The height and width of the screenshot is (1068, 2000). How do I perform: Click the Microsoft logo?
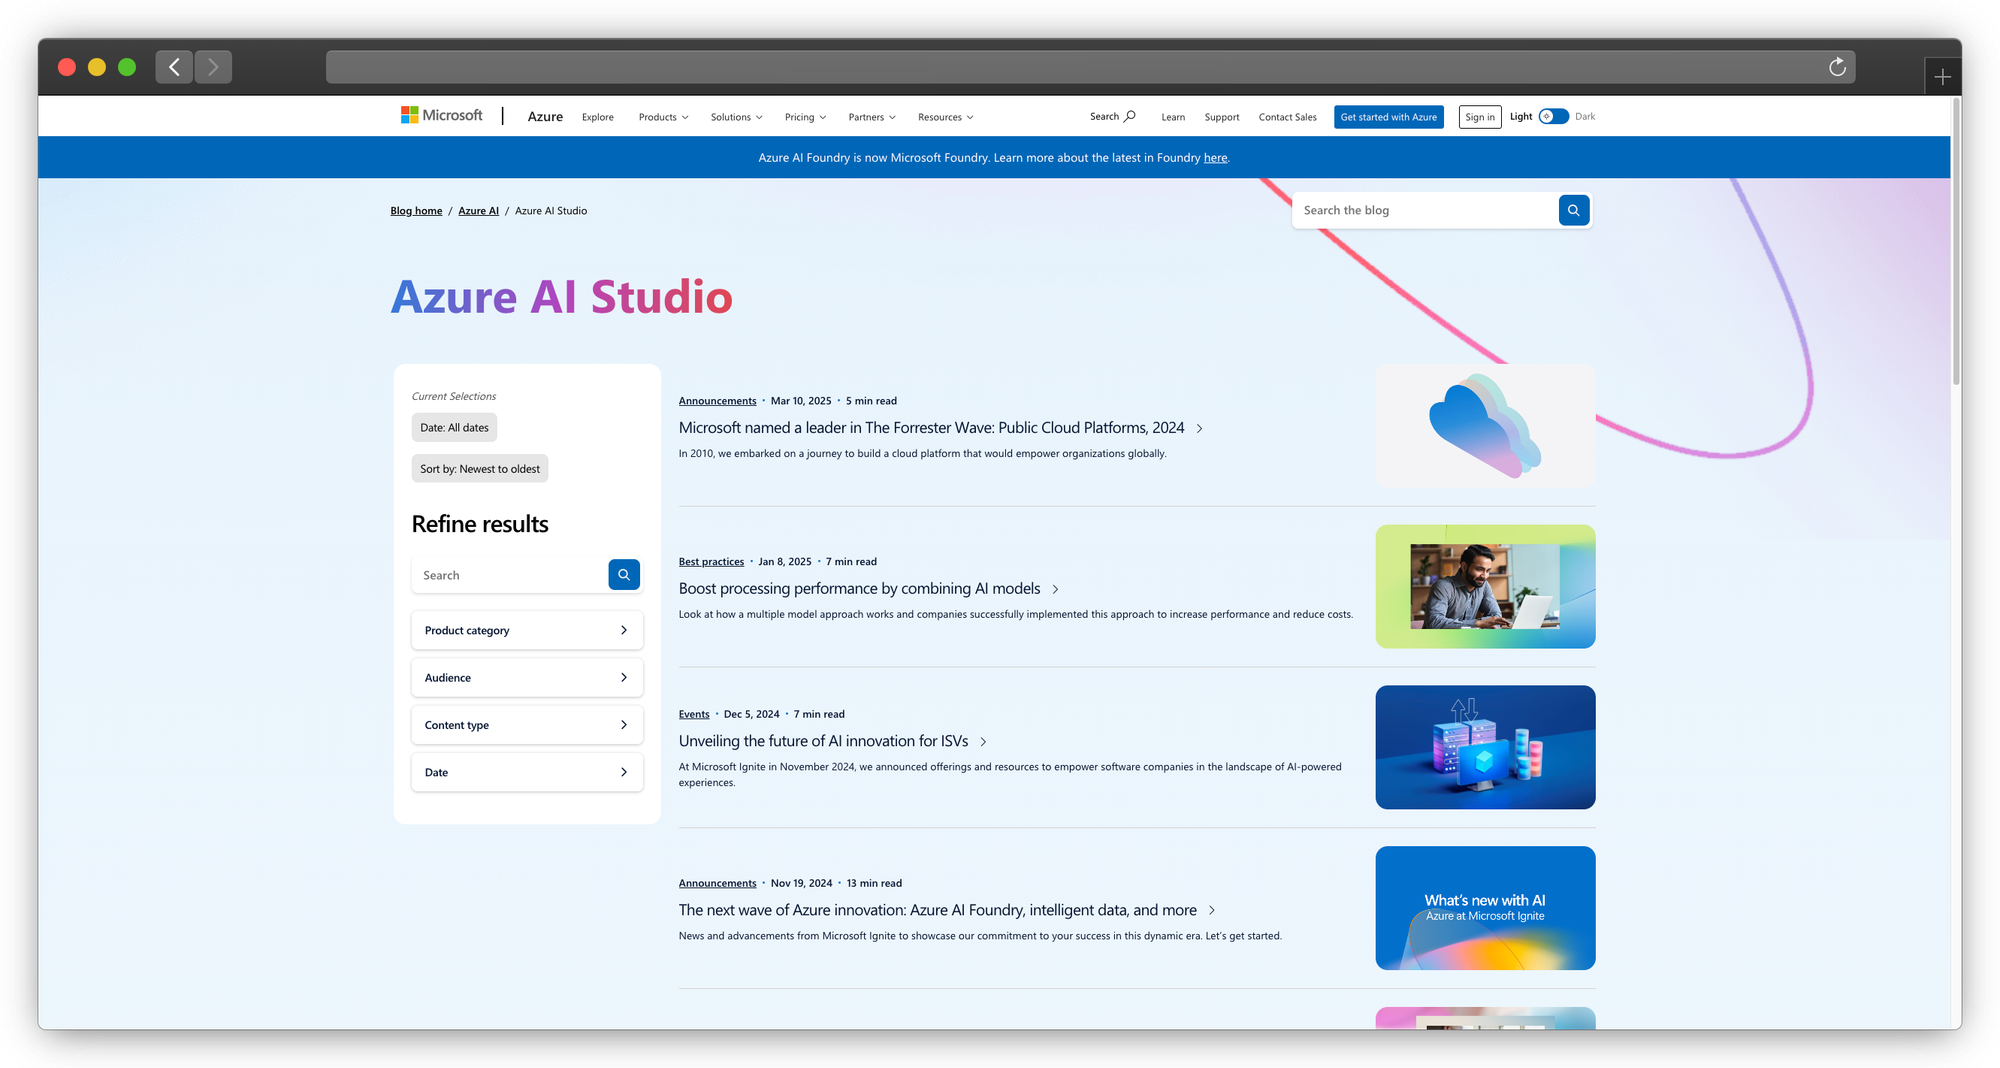point(441,116)
